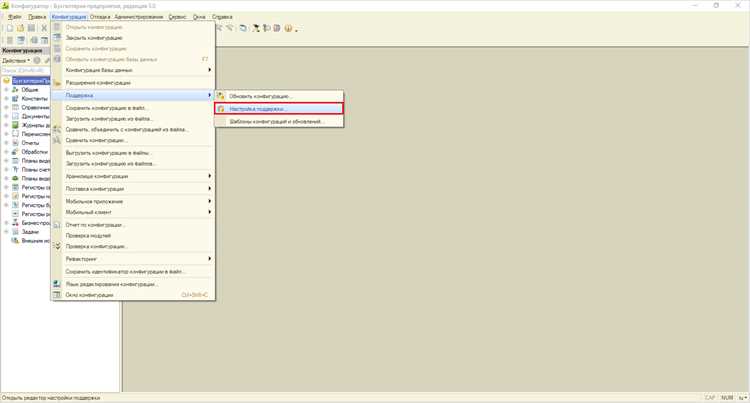This screenshot has width=750, height=403.
Task: Open the toolbar options arrow after Help icon
Action: click(296, 30)
